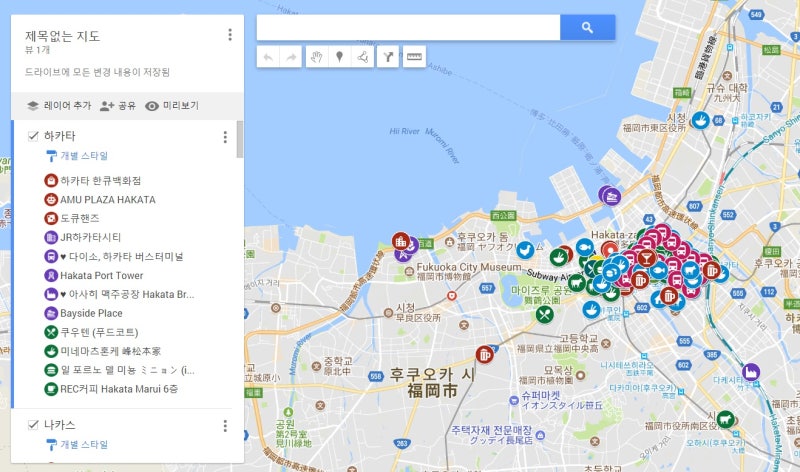Image resolution: width=800 pixels, height=472 pixels.
Task: Select REC커피 Hakata Marui 6층 list item
Action: 119,389
